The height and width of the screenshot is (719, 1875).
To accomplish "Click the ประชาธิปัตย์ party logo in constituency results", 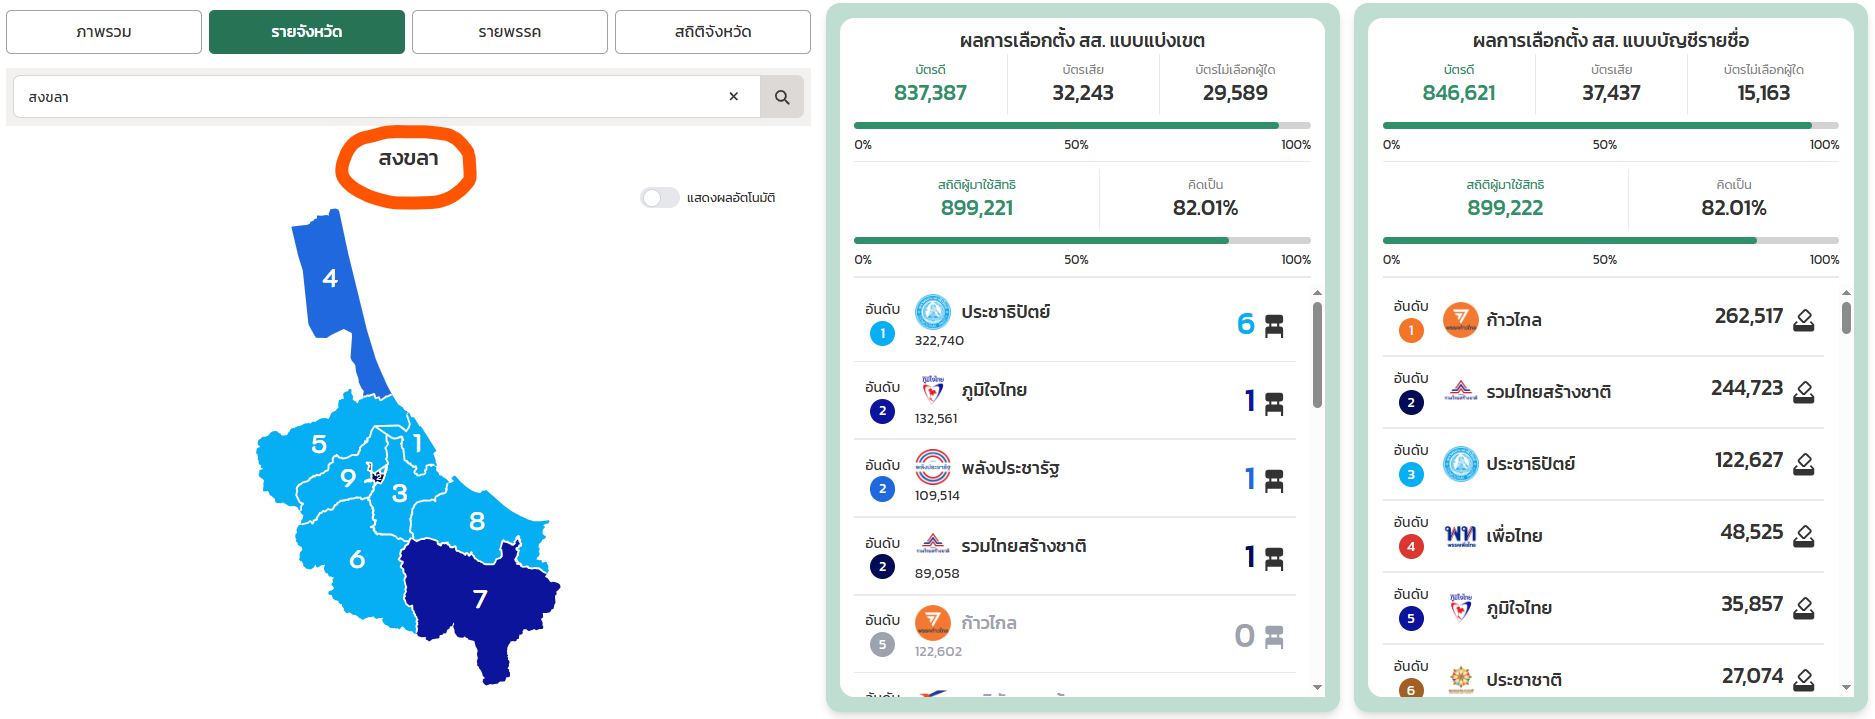I will [x=933, y=312].
